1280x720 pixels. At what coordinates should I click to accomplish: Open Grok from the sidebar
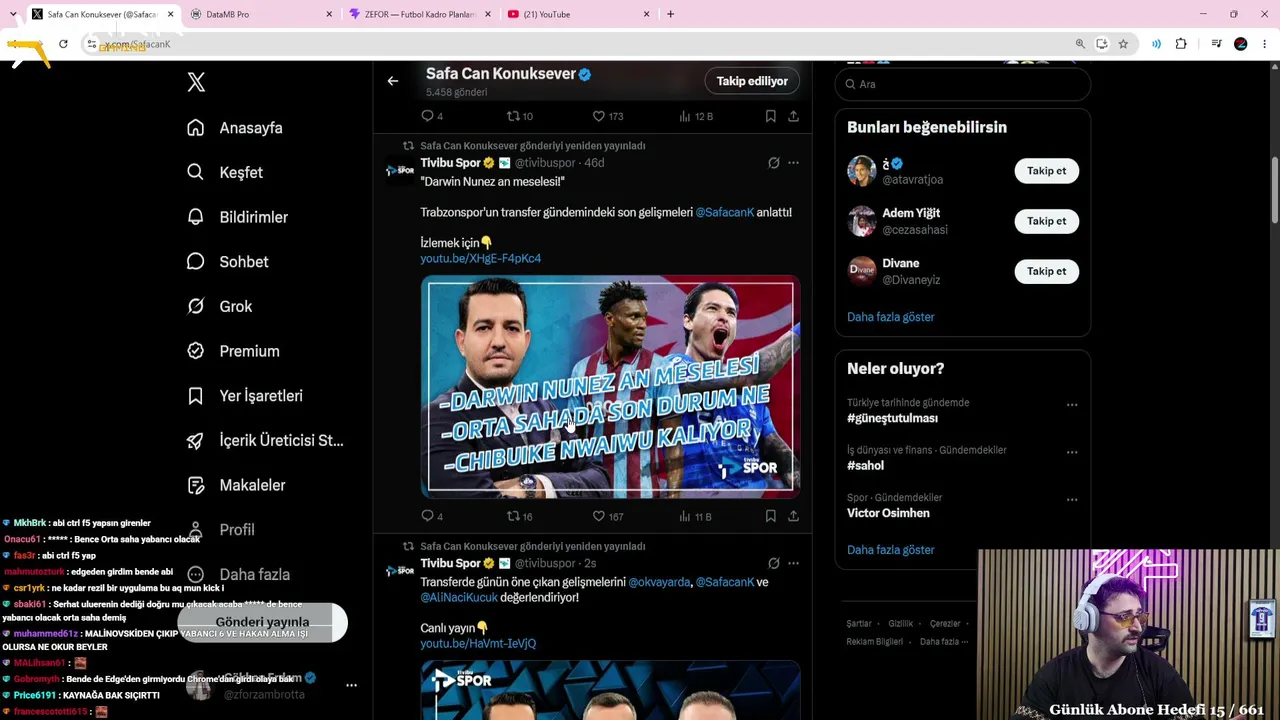click(x=220, y=306)
